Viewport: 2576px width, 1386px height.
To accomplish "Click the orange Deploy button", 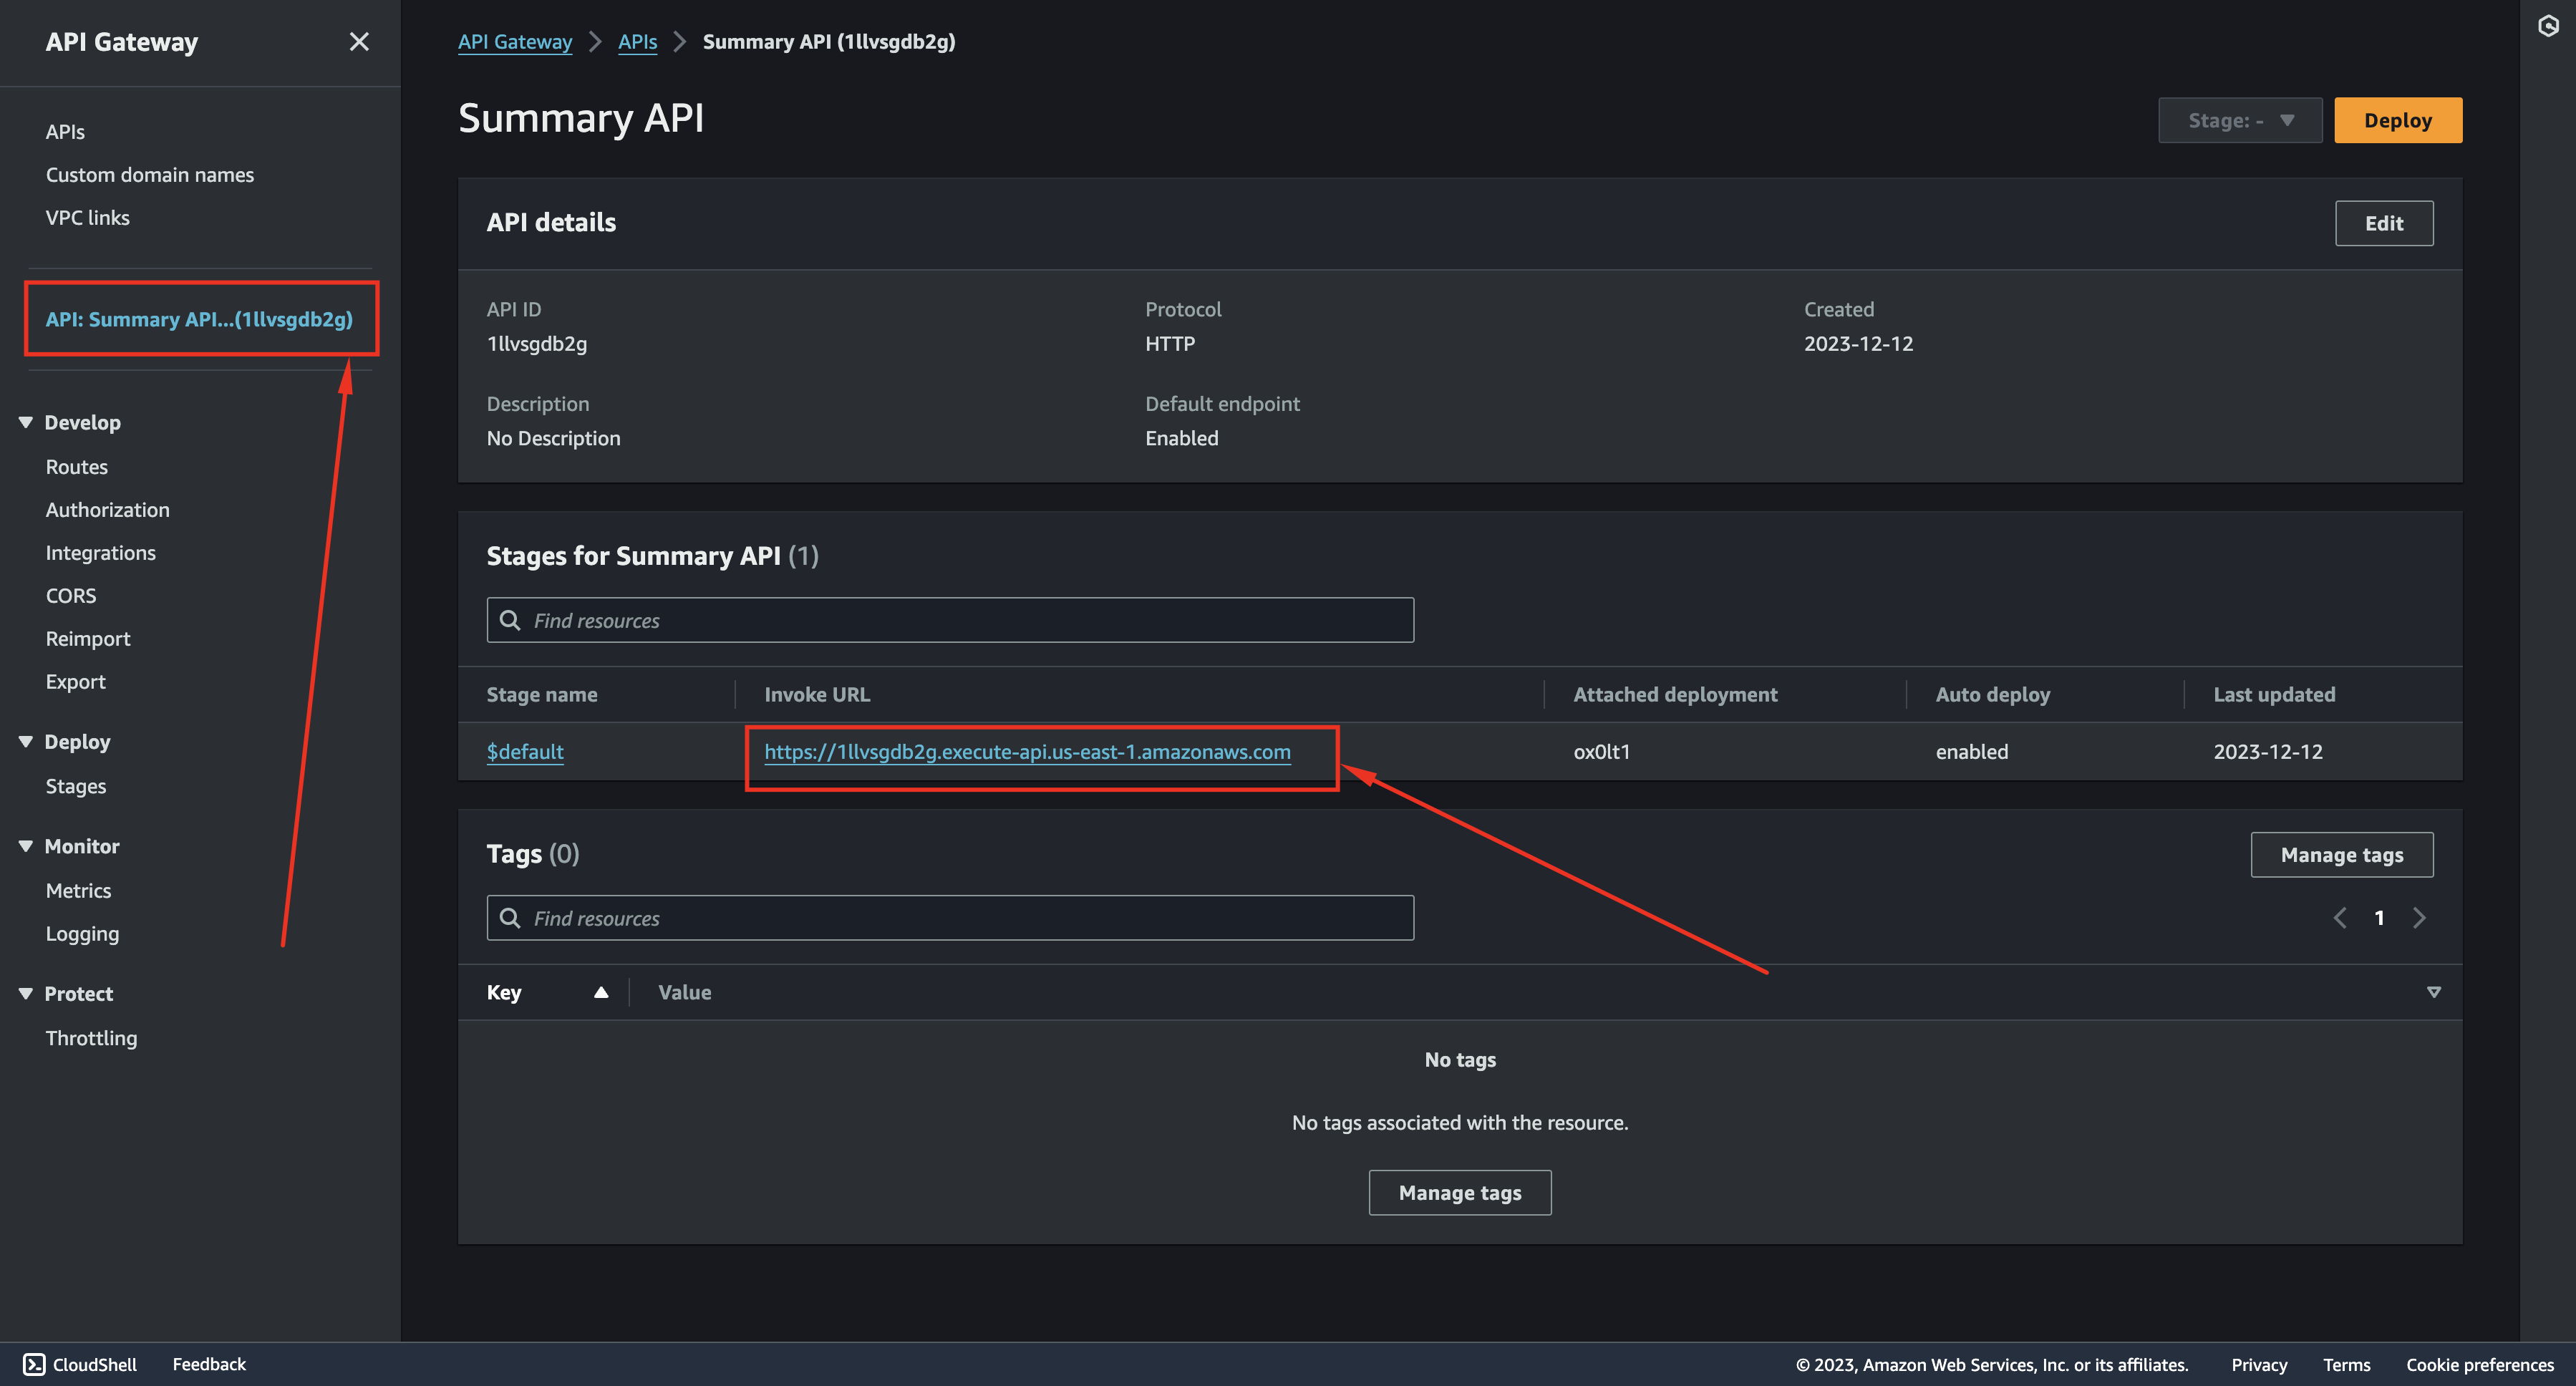I will (2398, 120).
